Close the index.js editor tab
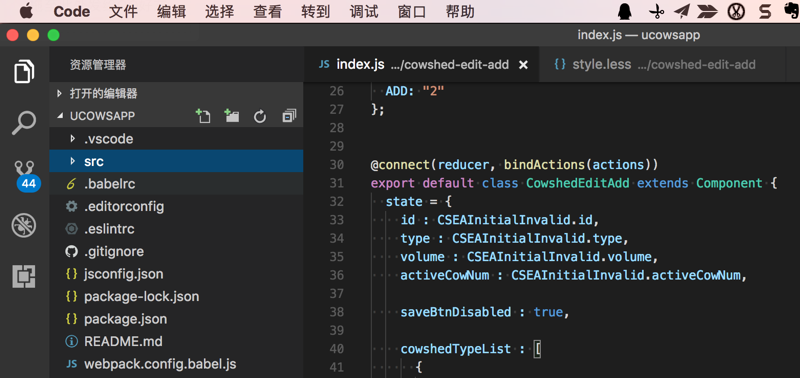The image size is (800, 378). (x=523, y=65)
